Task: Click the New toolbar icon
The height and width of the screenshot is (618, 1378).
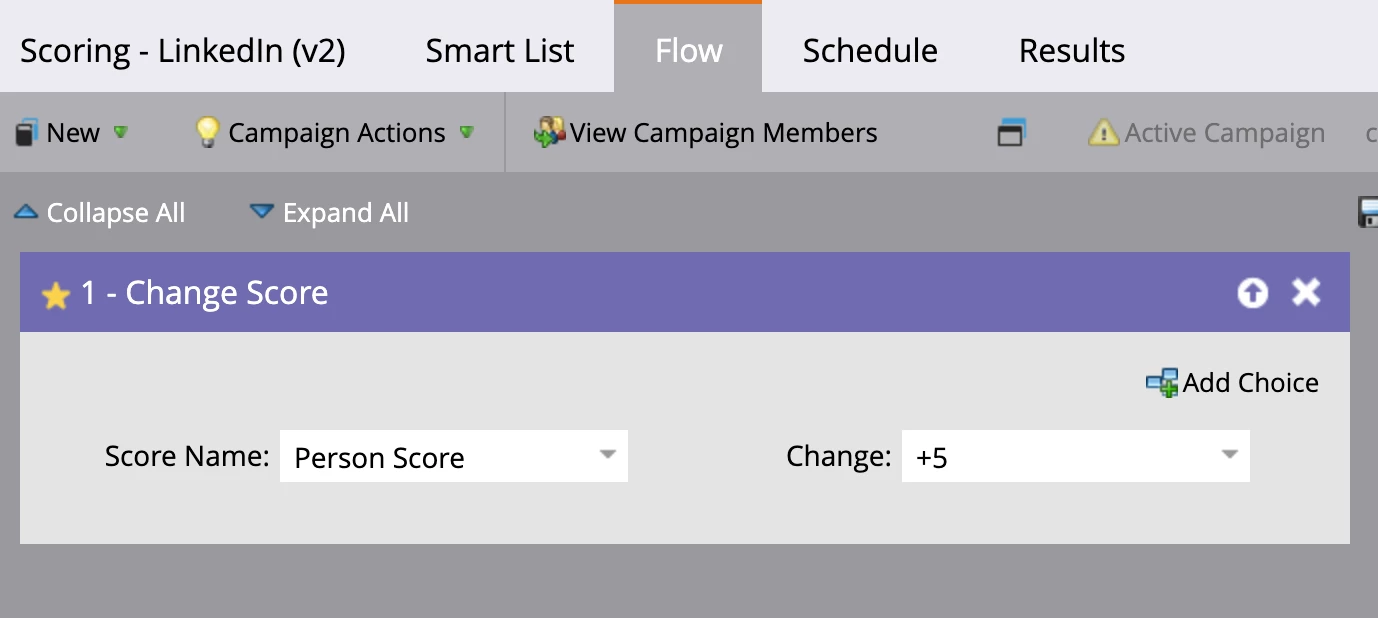Action: 27,133
